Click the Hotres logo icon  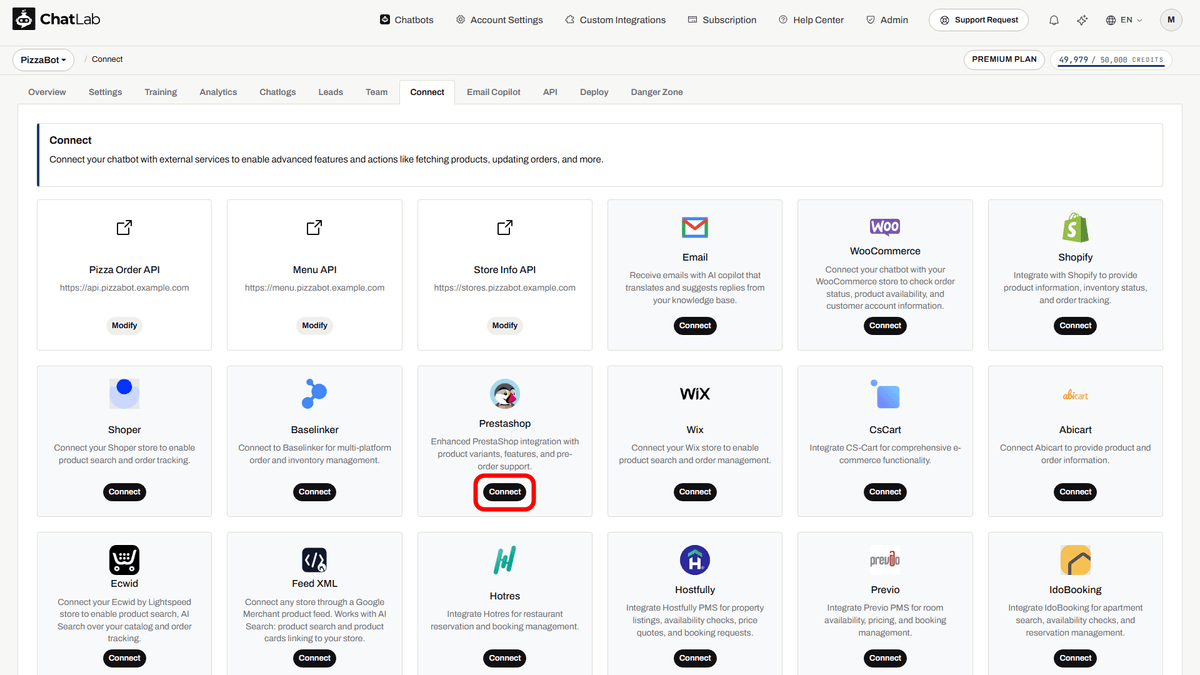(x=505, y=560)
